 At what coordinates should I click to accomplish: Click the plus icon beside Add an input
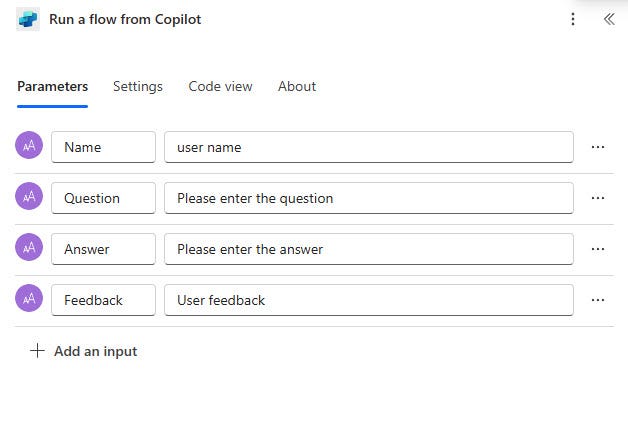coord(37,350)
